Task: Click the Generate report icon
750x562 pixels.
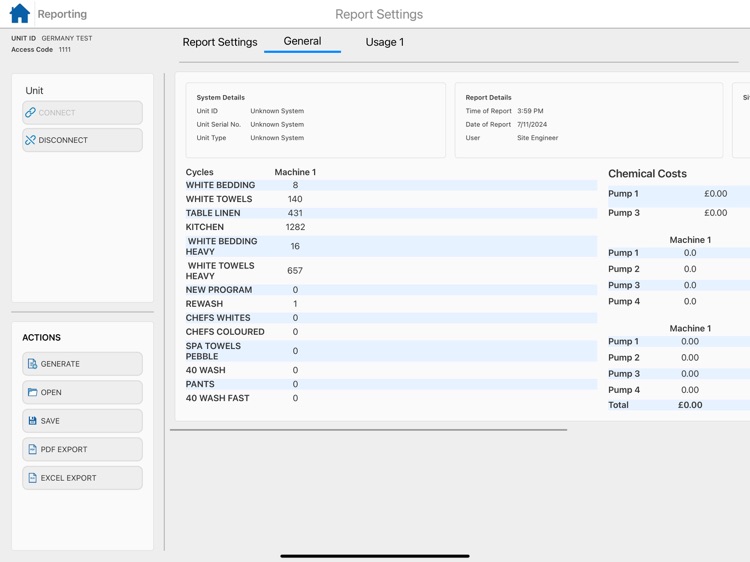Action: pos(32,364)
